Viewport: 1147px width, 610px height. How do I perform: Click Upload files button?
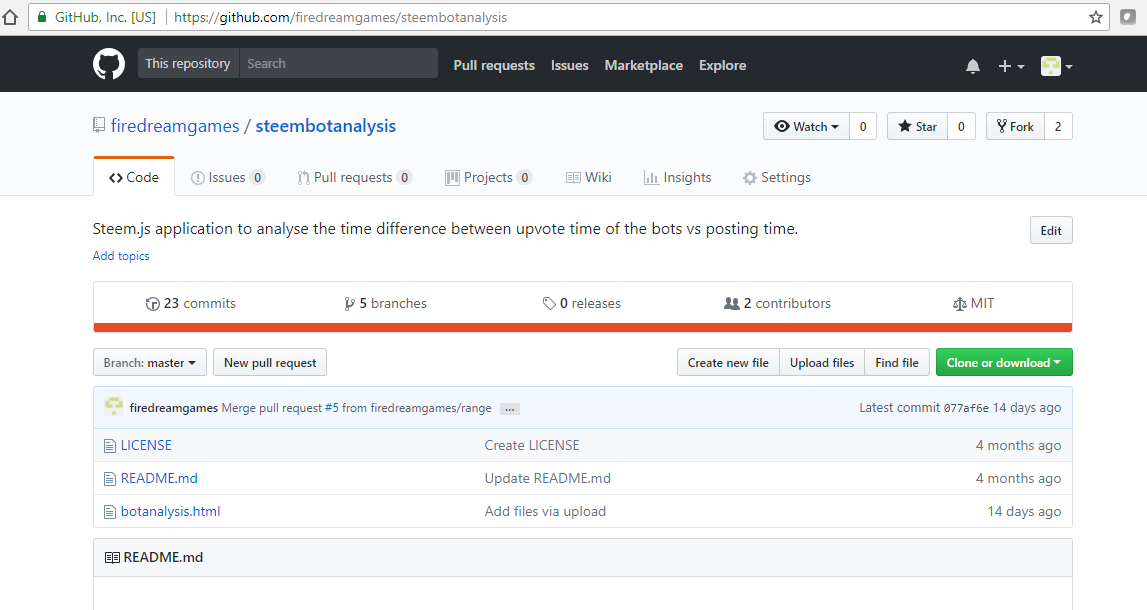(821, 363)
